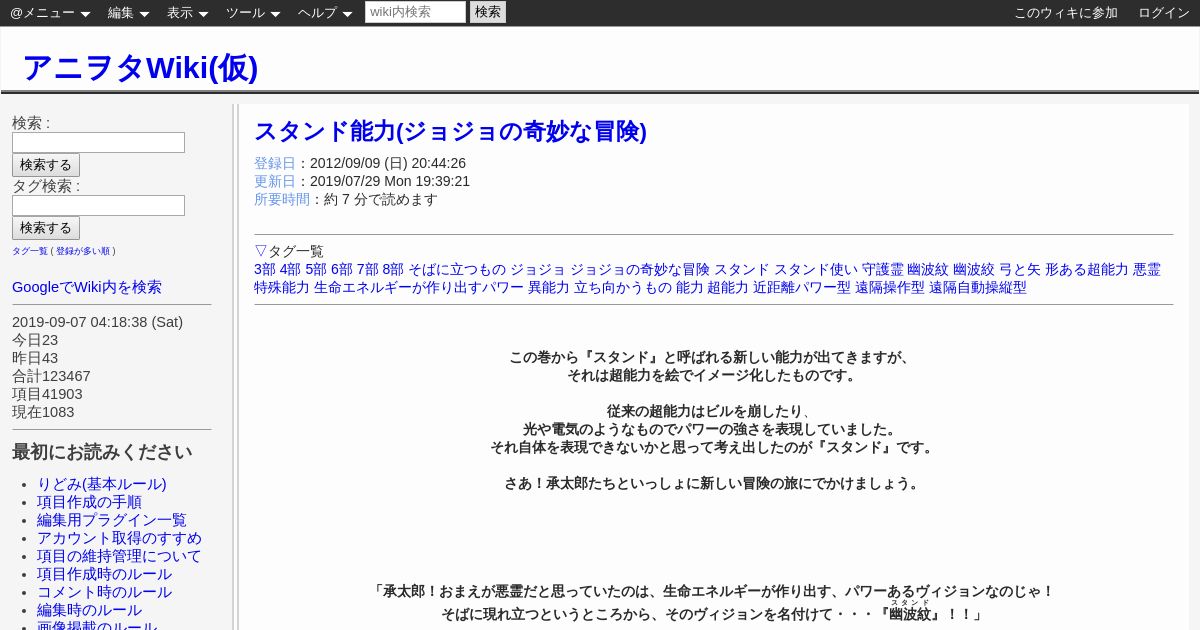1200x630 pixels.
Task: Open the 幽波紋 tag
Action: pyautogui.click(x=928, y=269)
